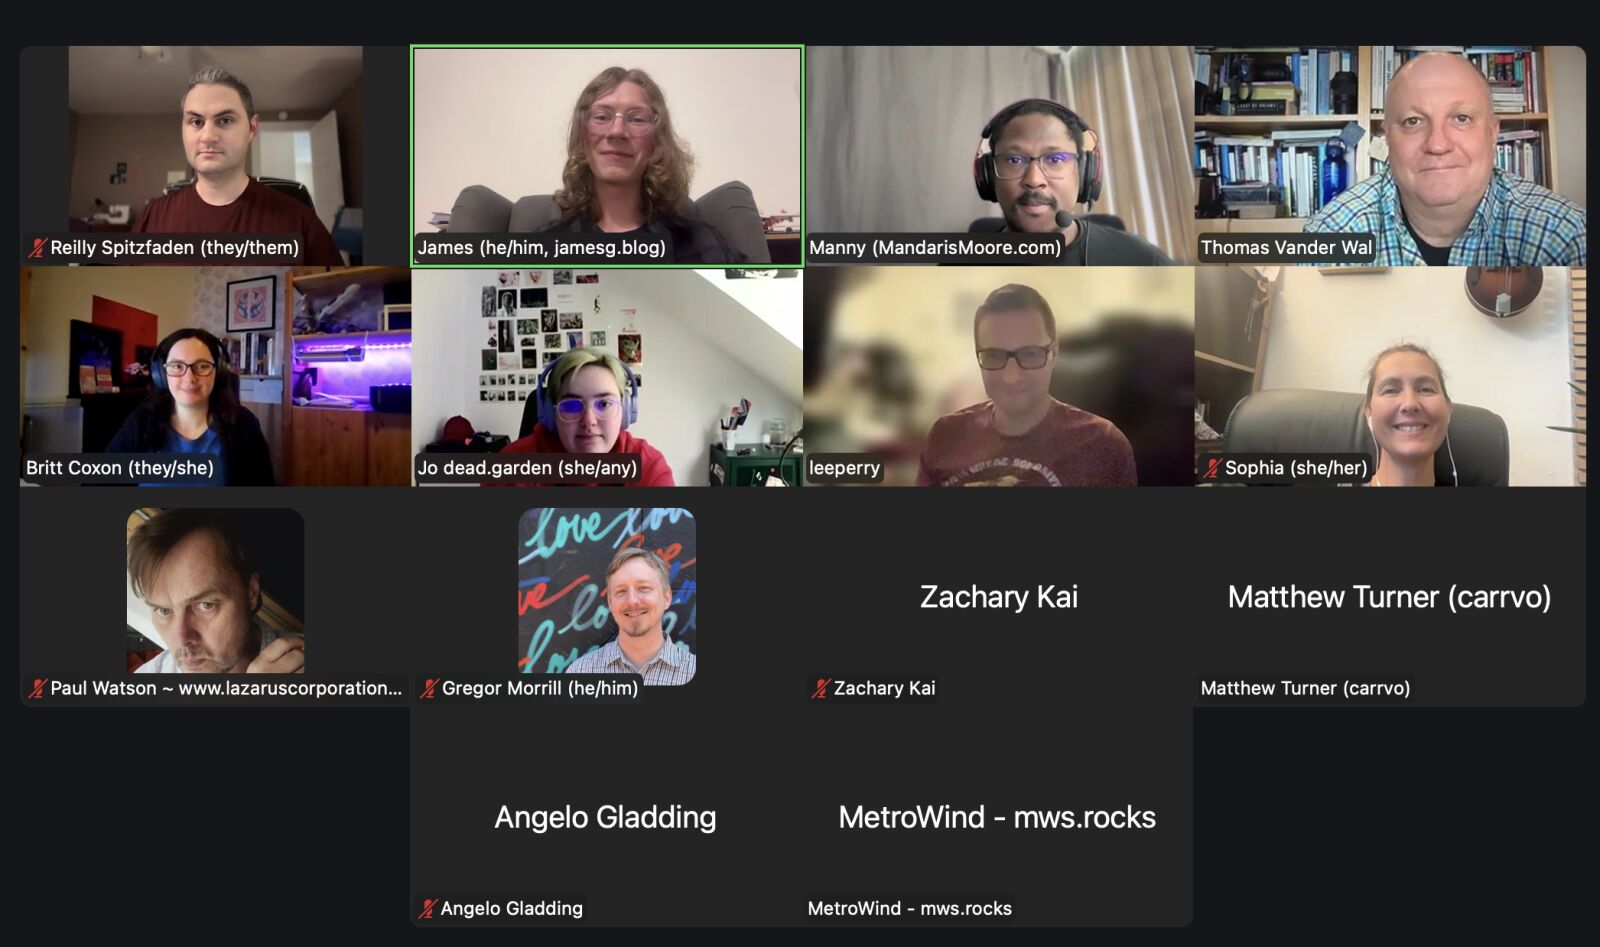Click the Manny (MandarisMoore.com) name label
Image resolution: width=1600 pixels, height=947 pixels.
935,247
